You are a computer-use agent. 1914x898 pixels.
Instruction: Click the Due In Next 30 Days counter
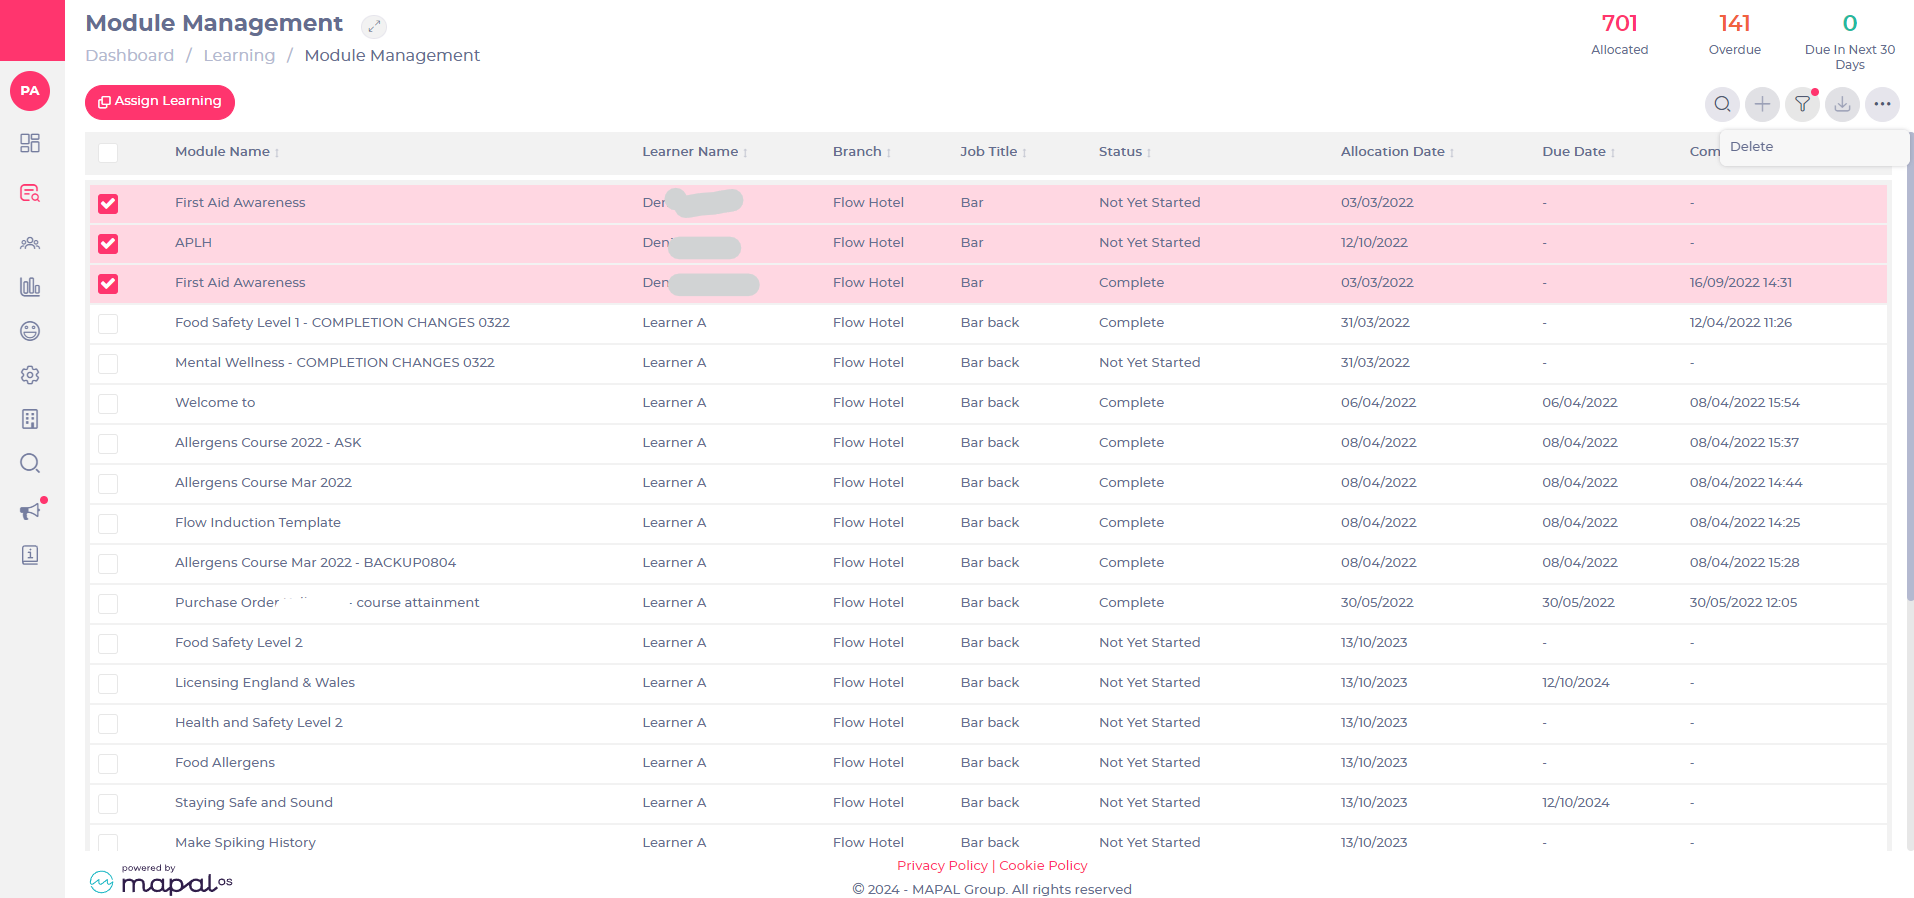click(1850, 41)
